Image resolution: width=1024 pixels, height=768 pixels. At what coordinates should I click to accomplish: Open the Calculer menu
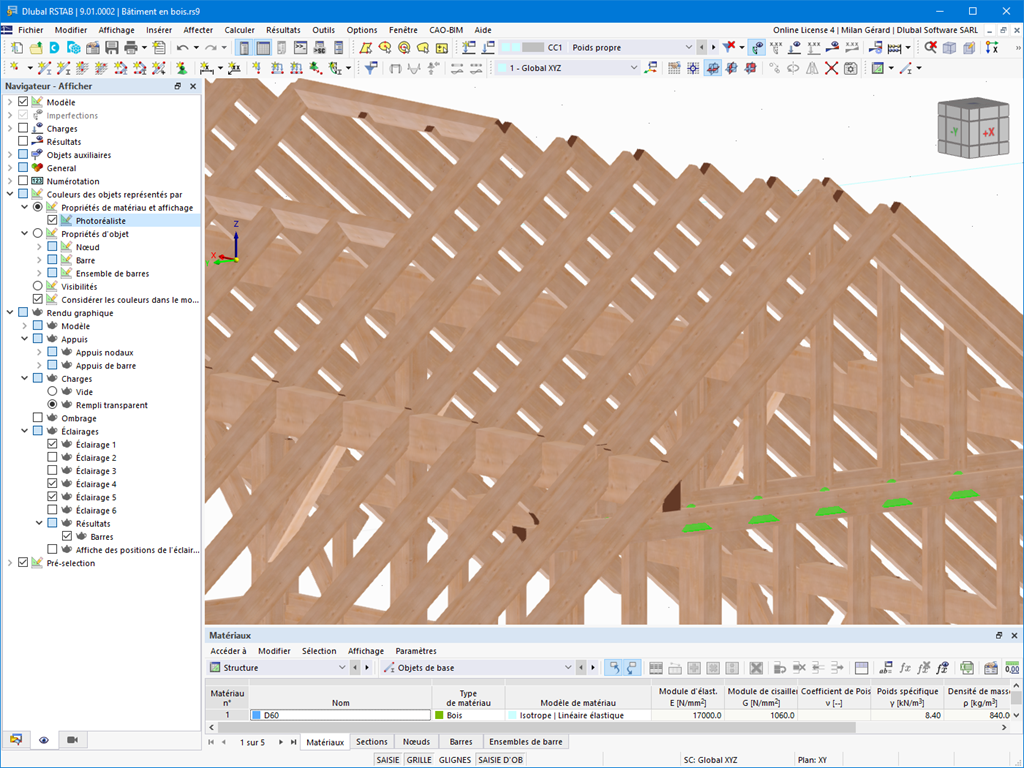coord(239,30)
